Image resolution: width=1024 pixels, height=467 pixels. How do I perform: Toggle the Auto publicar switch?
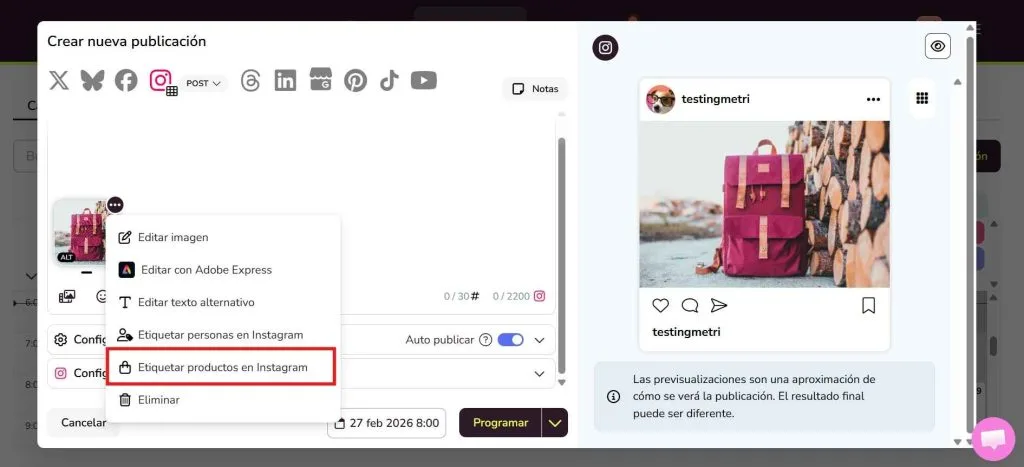[x=511, y=340]
